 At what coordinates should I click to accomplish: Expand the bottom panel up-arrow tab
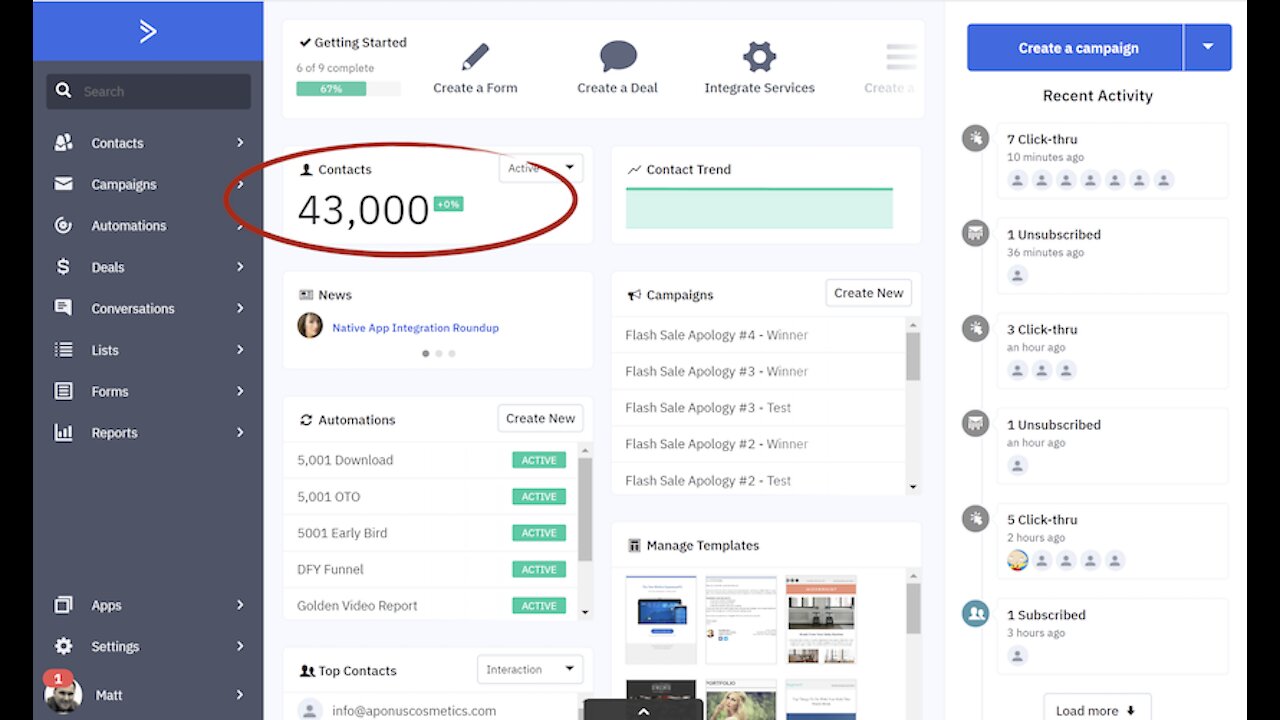(643, 710)
